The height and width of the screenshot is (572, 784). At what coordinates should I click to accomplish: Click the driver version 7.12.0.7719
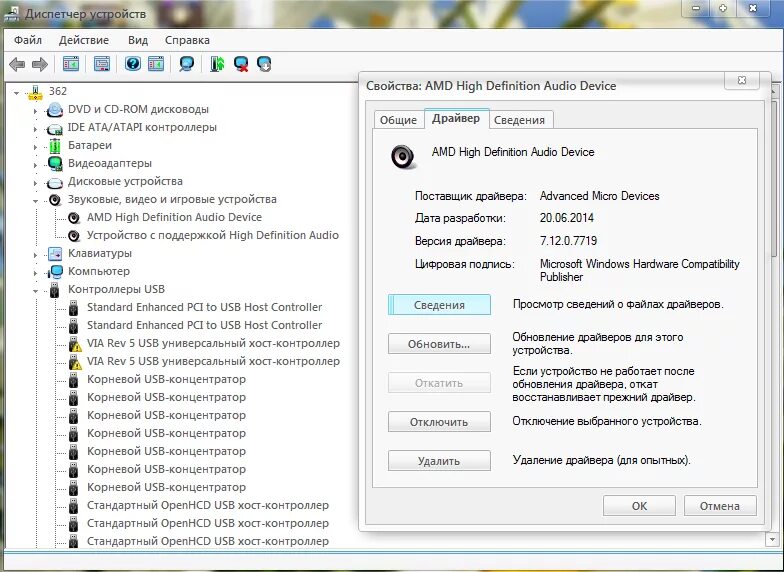[568, 241]
